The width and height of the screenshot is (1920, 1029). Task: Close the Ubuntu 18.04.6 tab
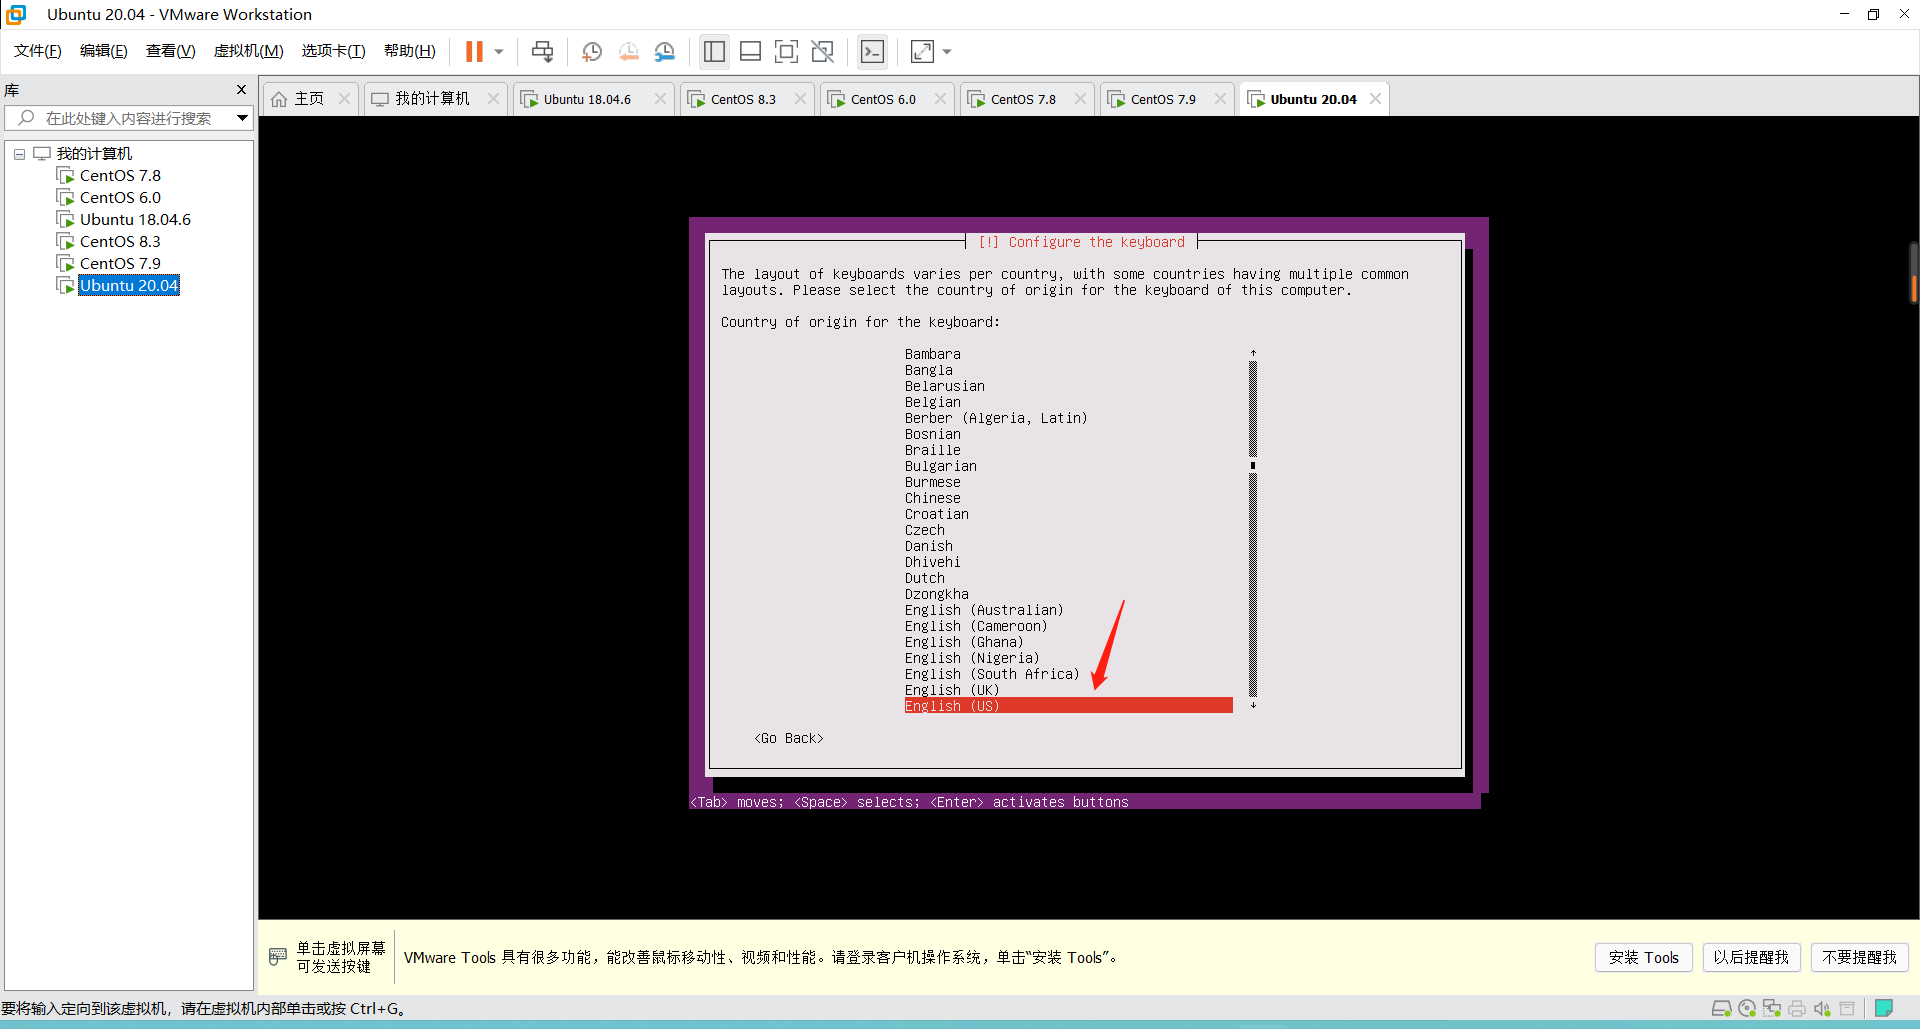click(660, 99)
